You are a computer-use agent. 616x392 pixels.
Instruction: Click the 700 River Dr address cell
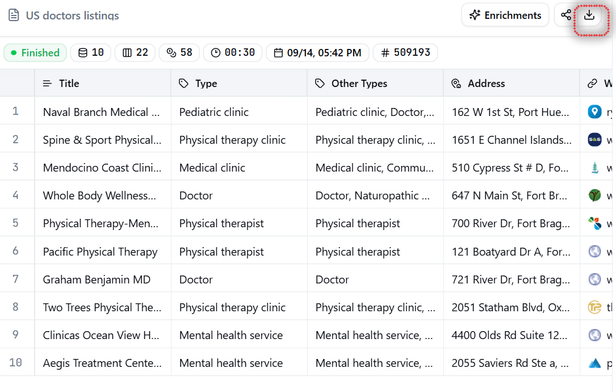tap(512, 223)
